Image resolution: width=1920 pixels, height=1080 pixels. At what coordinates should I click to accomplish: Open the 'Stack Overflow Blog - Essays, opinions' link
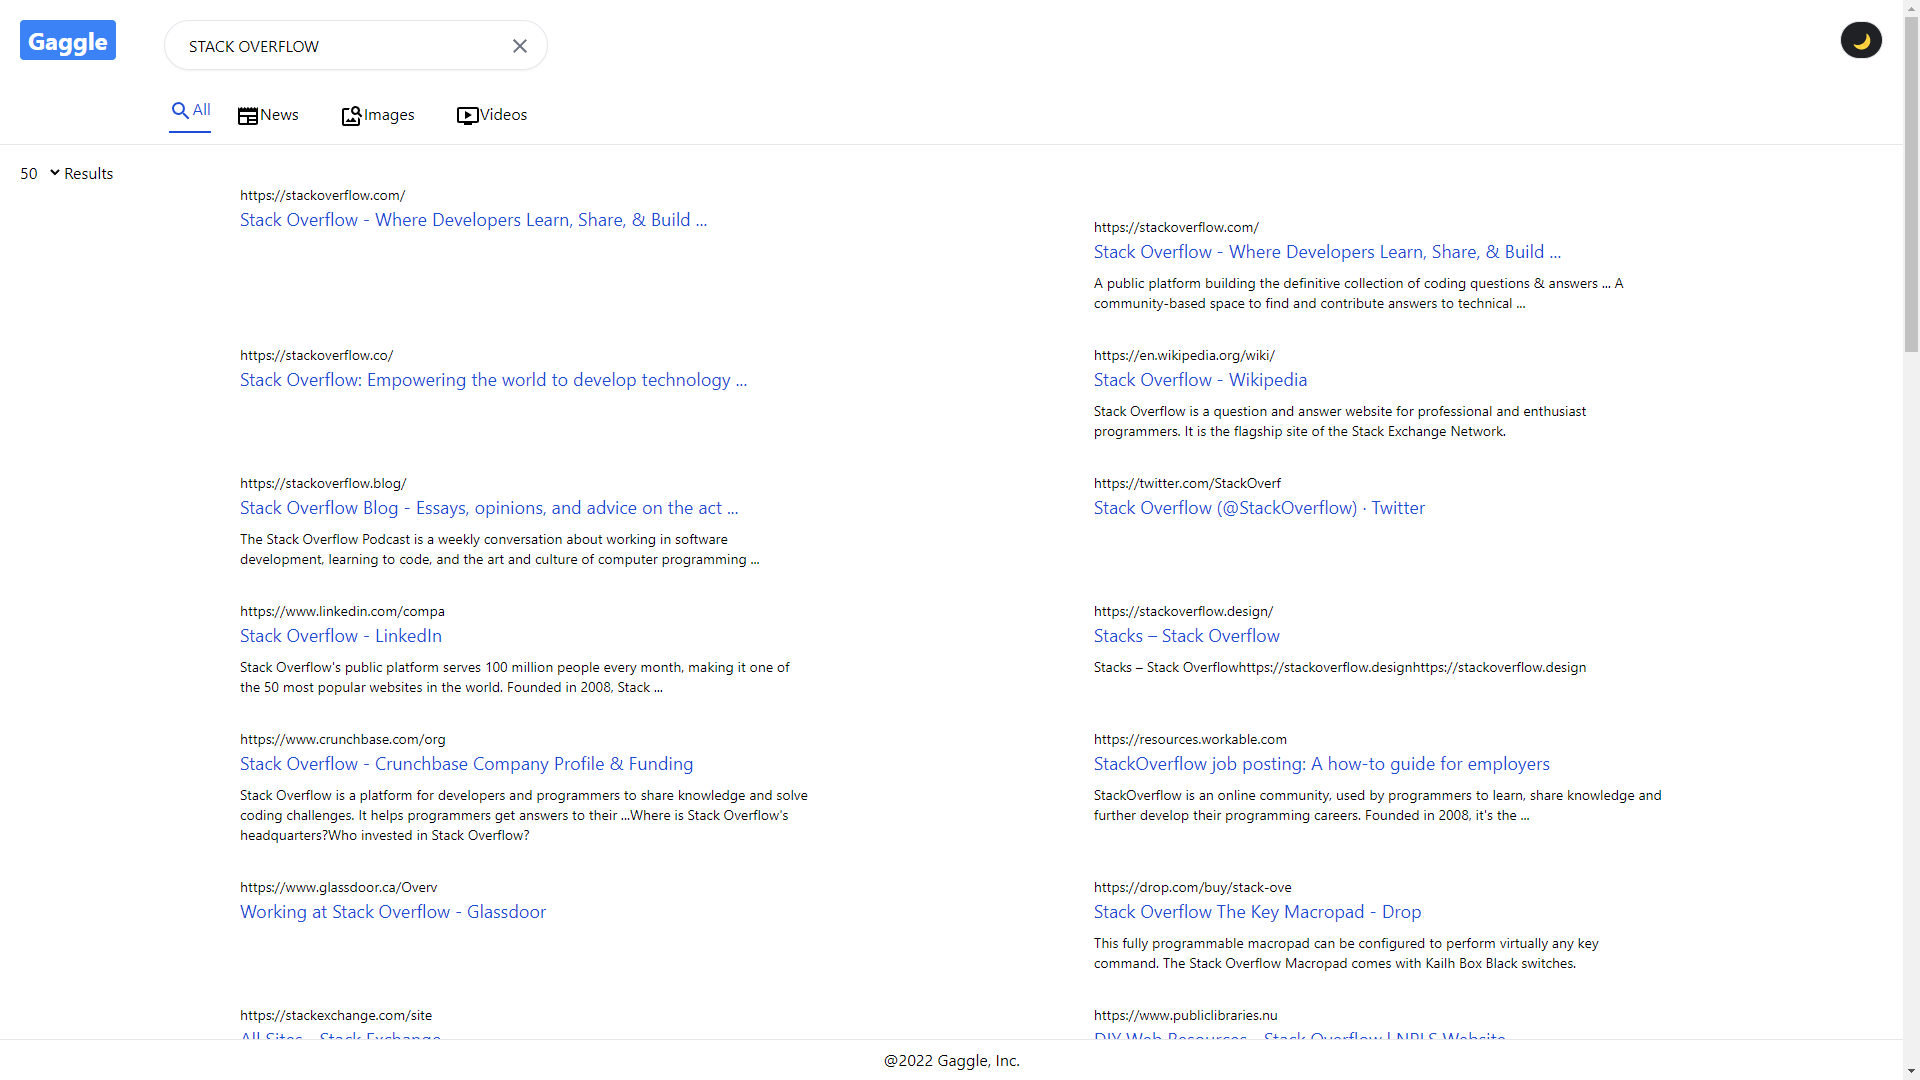489,508
